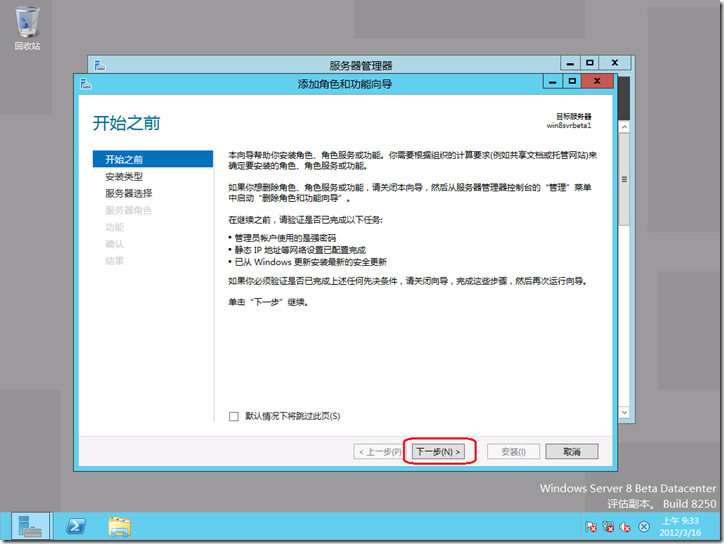Click the Server Manager taskbar icon
The height and width of the screenshot is (544, 724).
(30, 526)
